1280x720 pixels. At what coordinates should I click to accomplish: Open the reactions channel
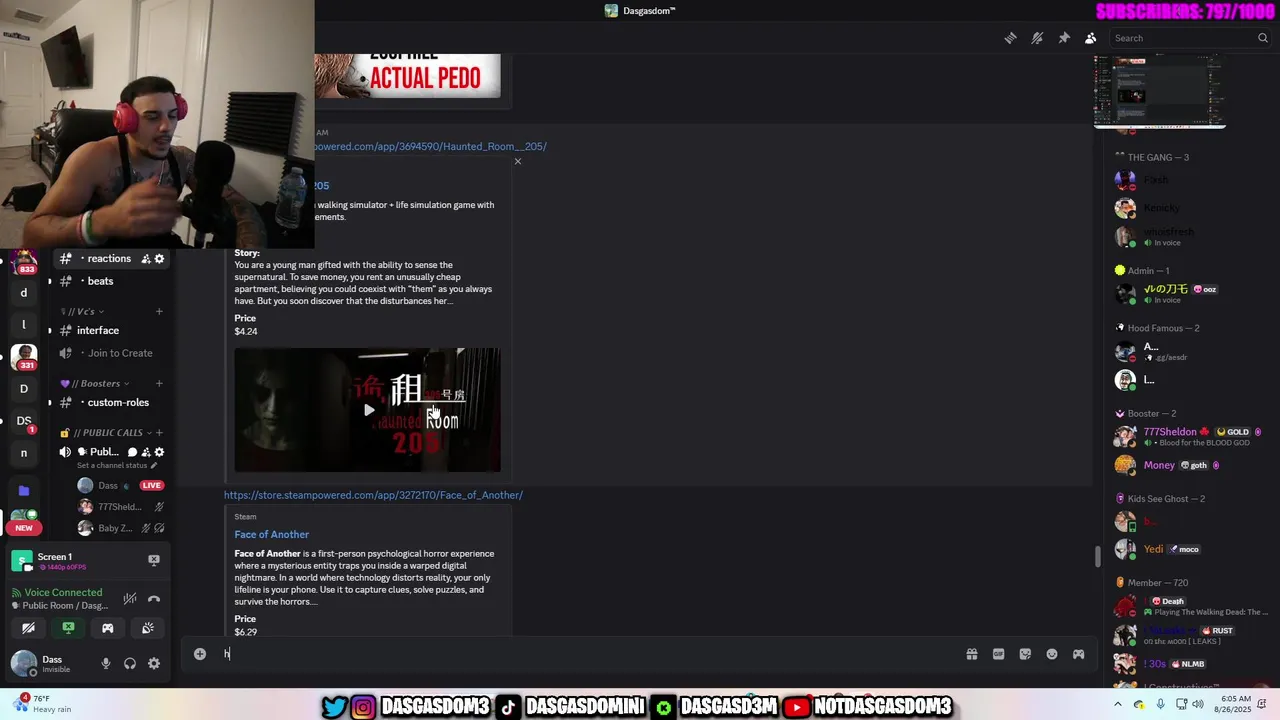click(109, 258)
